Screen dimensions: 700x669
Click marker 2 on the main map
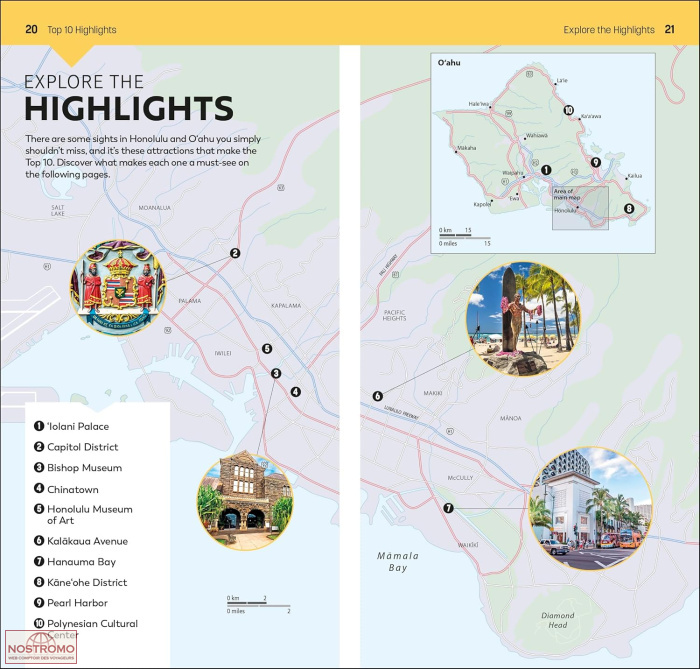click(x=235, y=253)
